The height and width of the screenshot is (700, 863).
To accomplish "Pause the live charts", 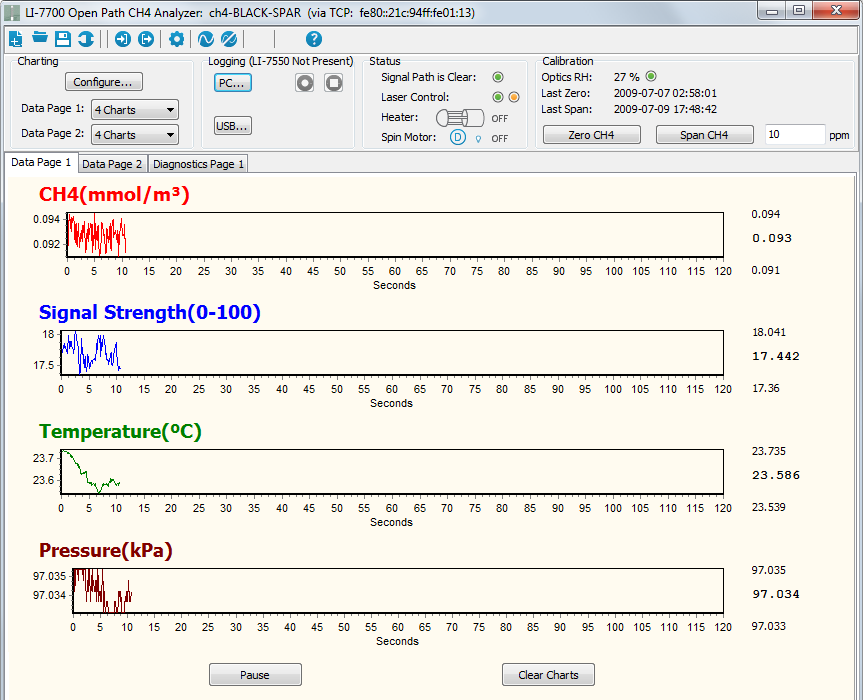I will pyautogui.click(x=255, y=675).
